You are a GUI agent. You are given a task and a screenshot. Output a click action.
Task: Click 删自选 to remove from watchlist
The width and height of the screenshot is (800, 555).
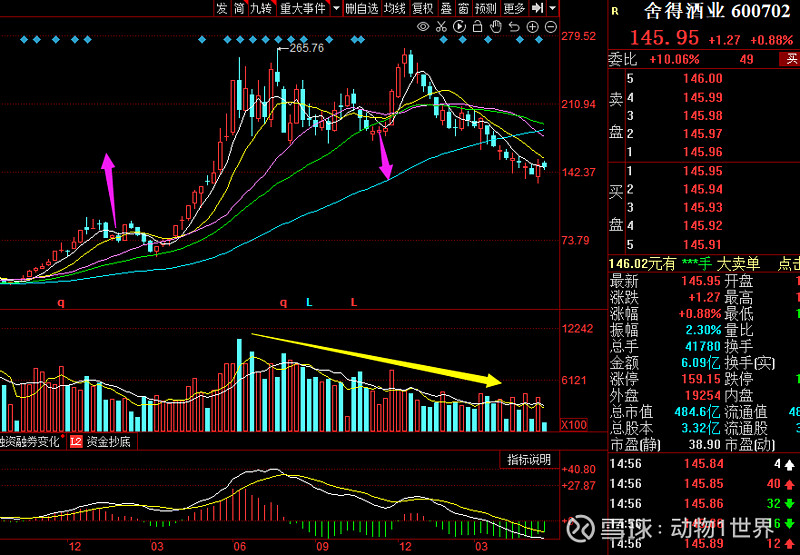(362, 8)
